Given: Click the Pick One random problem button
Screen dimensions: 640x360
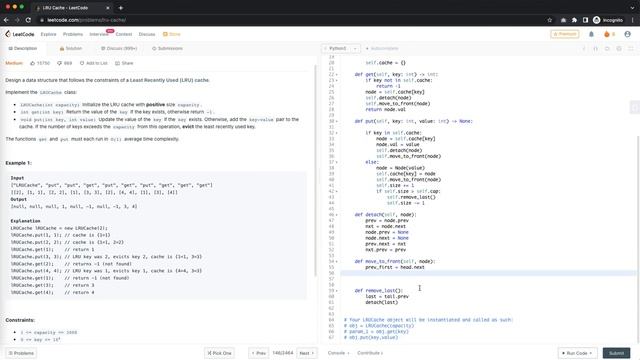Looking at the screenshot, I should tap(219, 353).
